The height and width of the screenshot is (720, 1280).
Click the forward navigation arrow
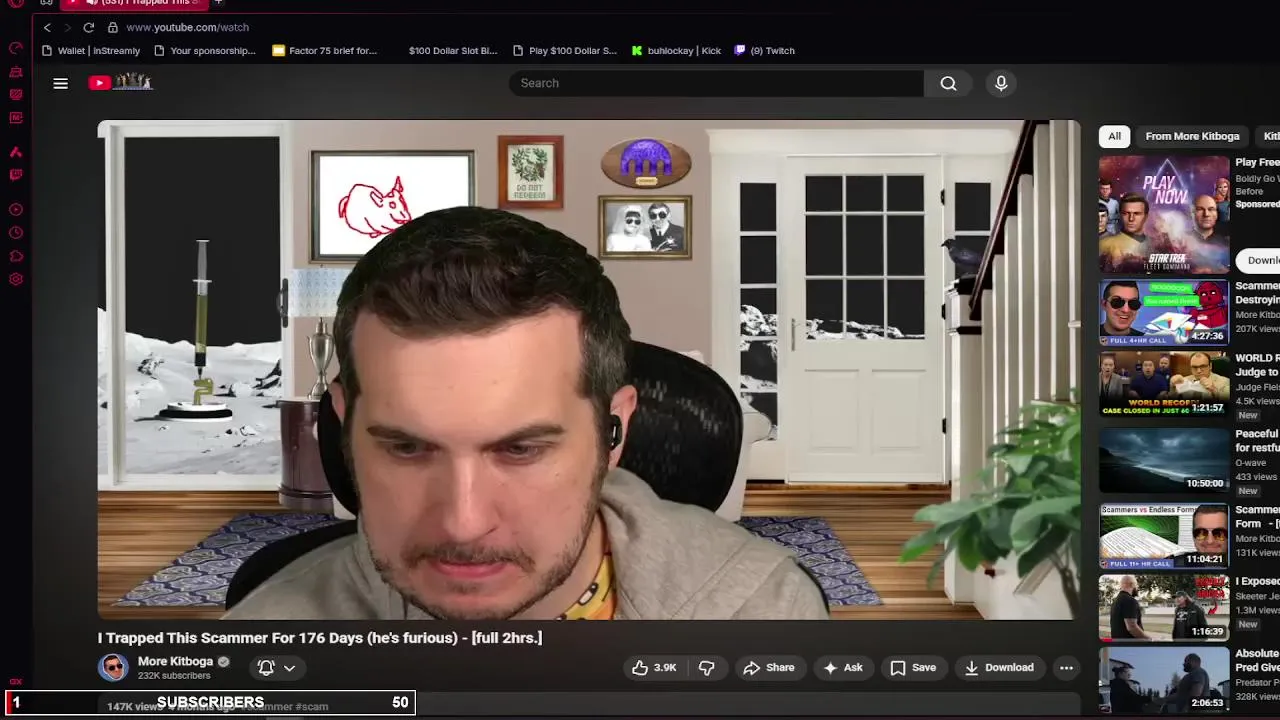click(68, 27)
